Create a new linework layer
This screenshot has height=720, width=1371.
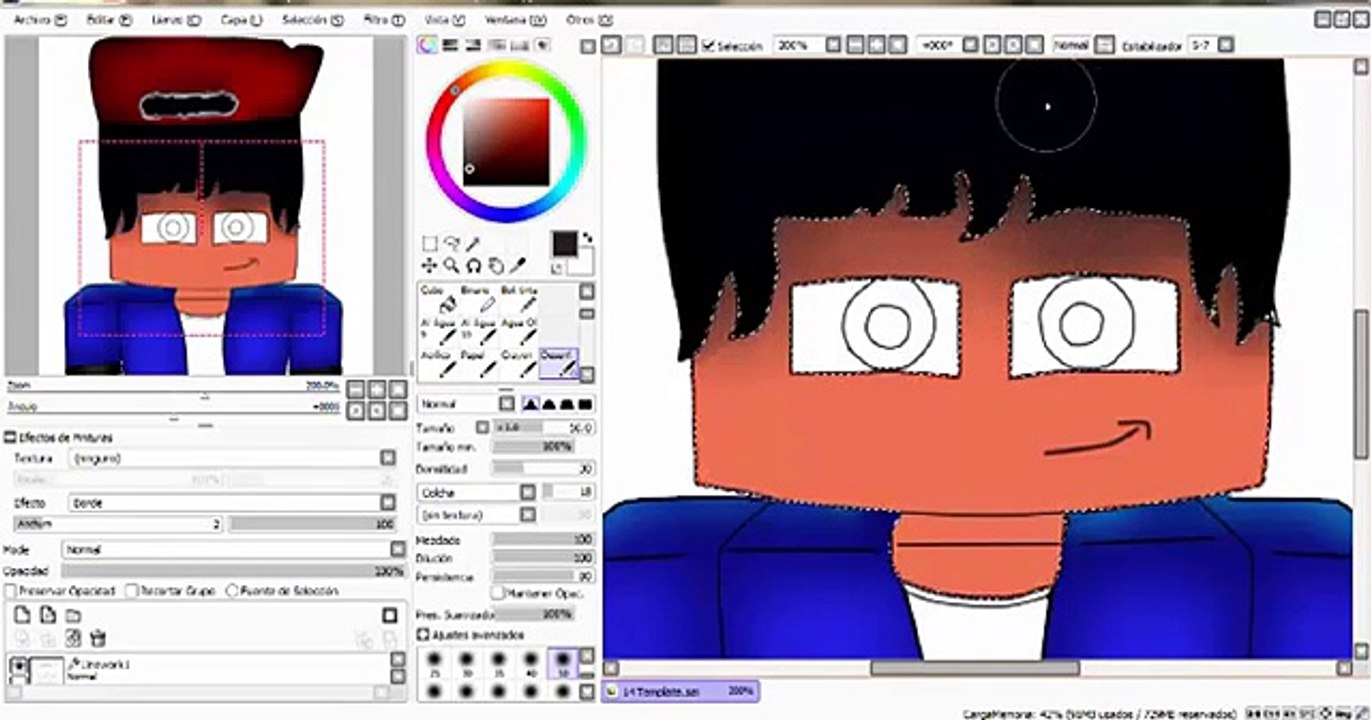(47, 615)
